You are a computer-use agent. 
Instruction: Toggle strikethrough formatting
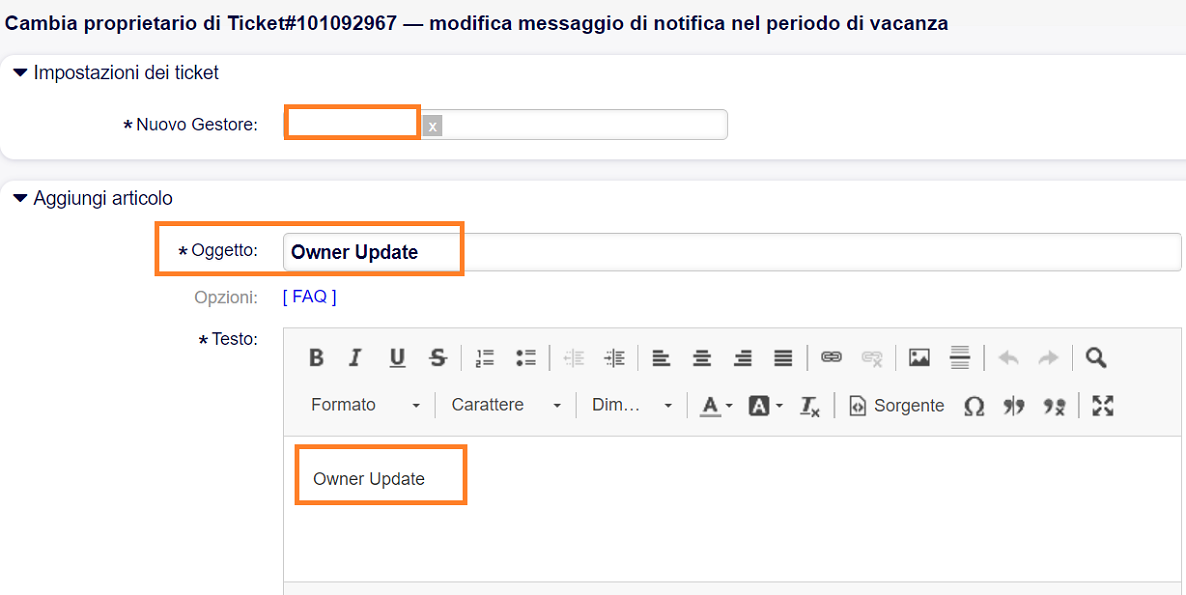(437, 358)
